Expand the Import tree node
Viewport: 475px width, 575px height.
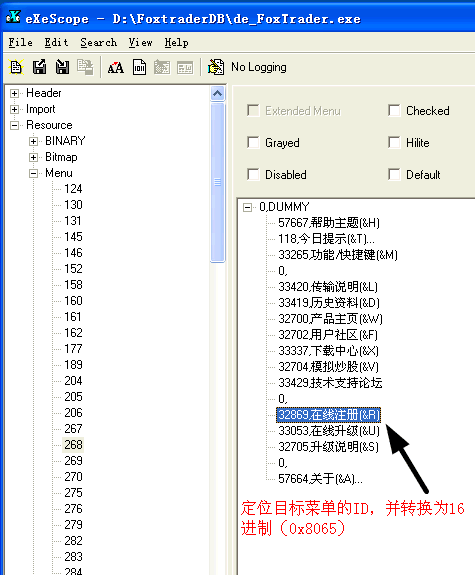(x=14, y=109)
